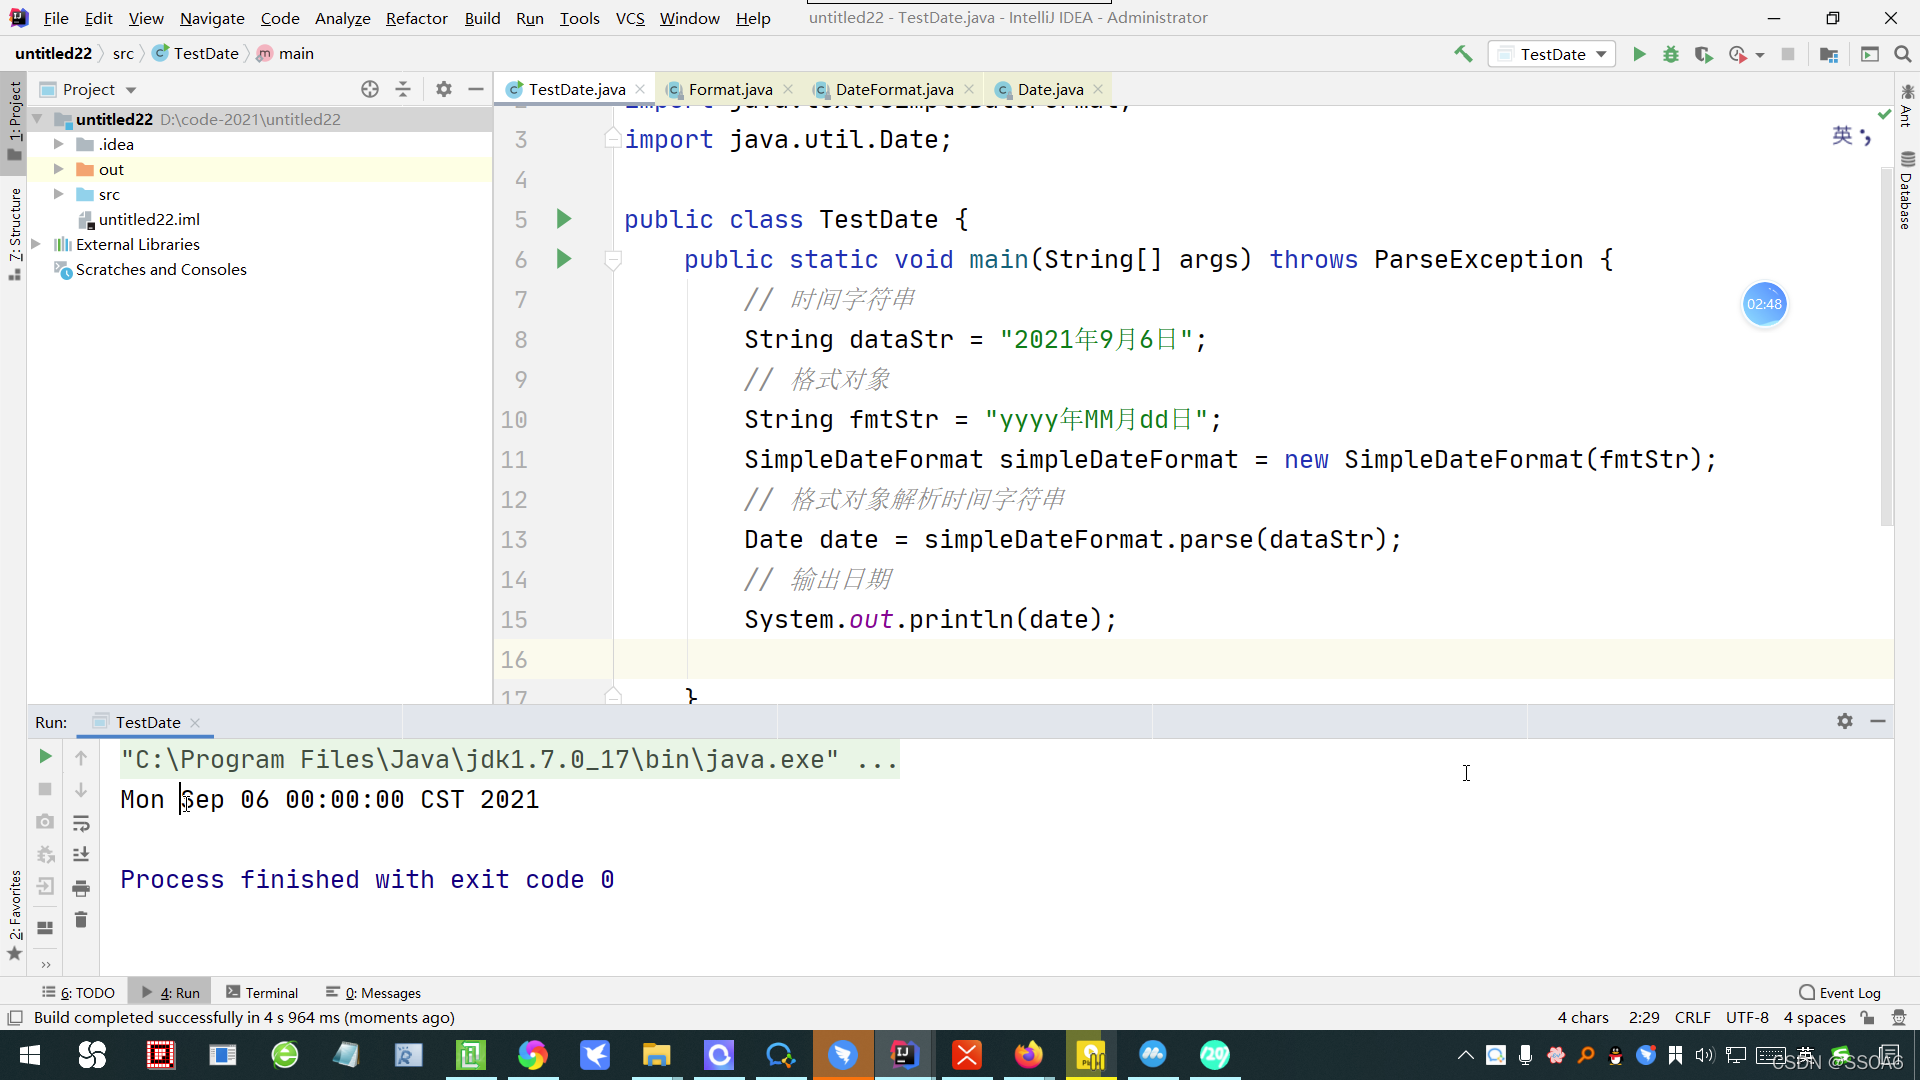Toggle soft-wrap in Run console

coord(81,823)
